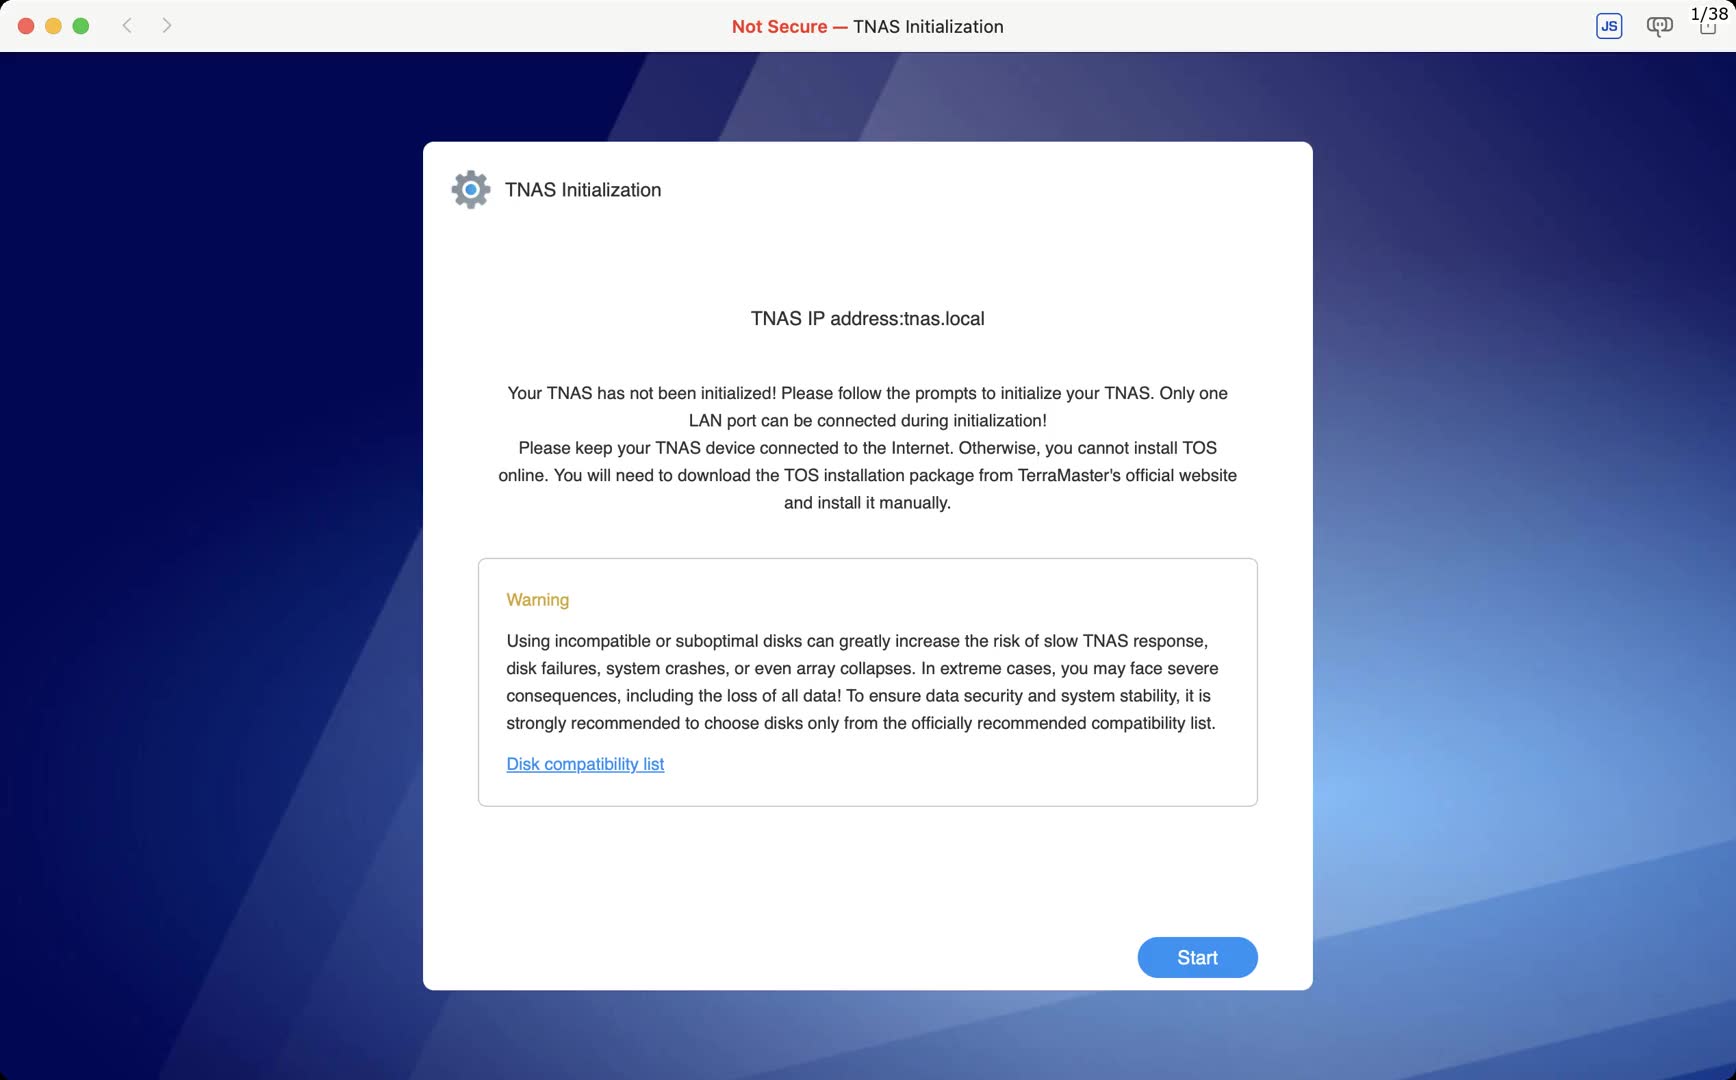This screenshot has height=1080, width=1736.
Task: Go back with the left chevron
Action: (127, 25)
